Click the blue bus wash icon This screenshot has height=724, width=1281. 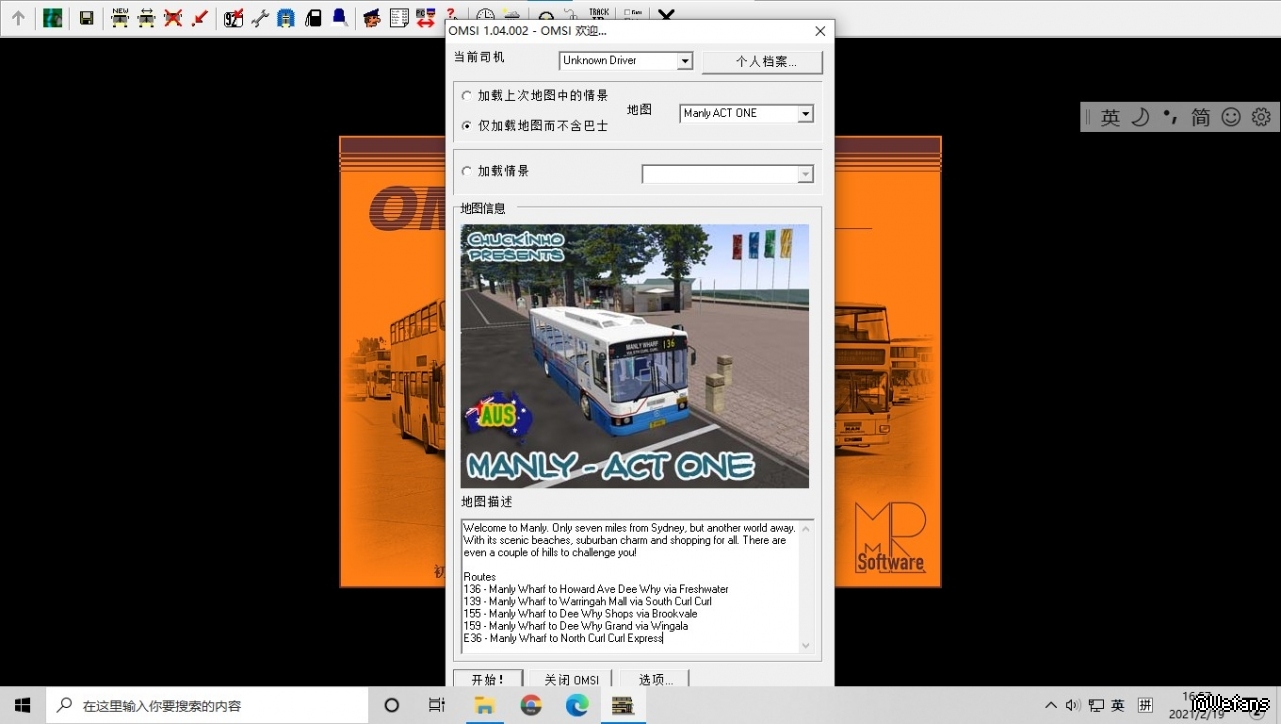coord(286,18)
